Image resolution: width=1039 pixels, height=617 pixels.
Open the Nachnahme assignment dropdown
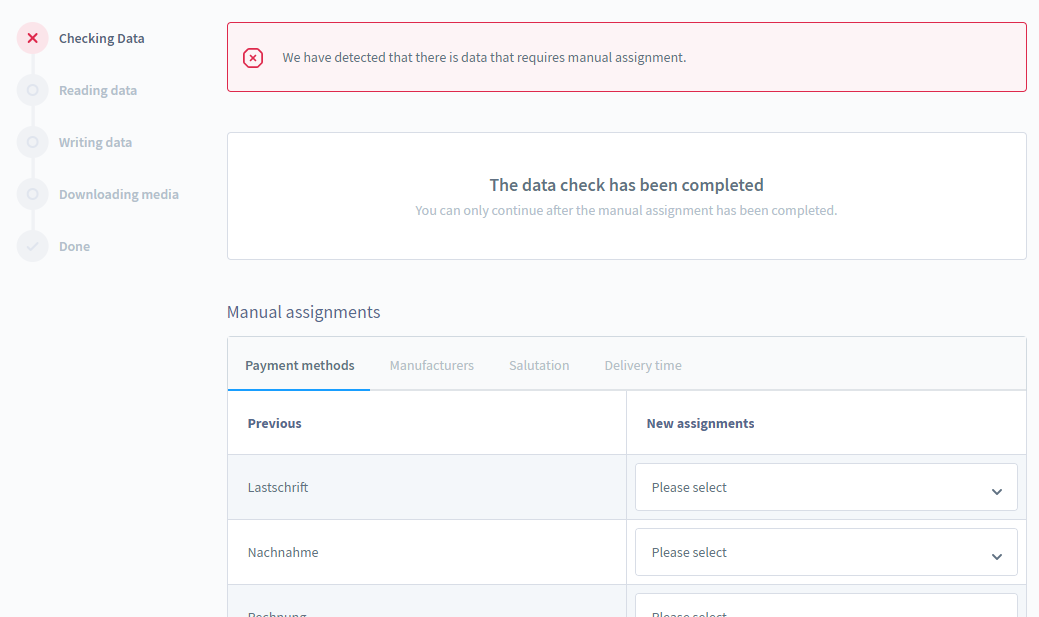tap(825, 553)
